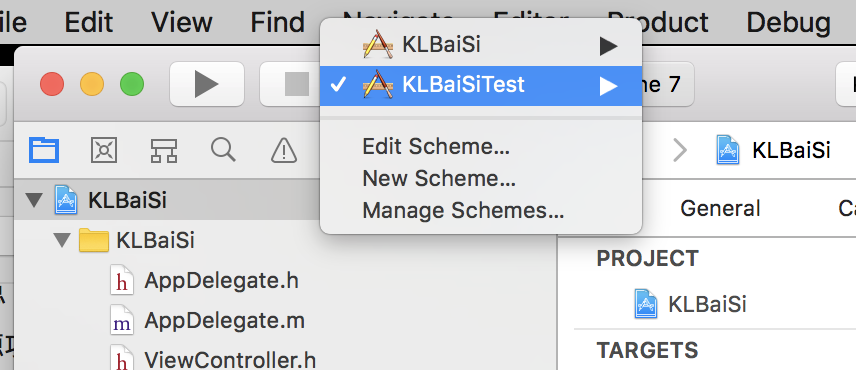Expand KLBaiSiTest scheme submenu arrow
Image resolution: width=856 pixels, height=370 pixels.
pos(608,86)
